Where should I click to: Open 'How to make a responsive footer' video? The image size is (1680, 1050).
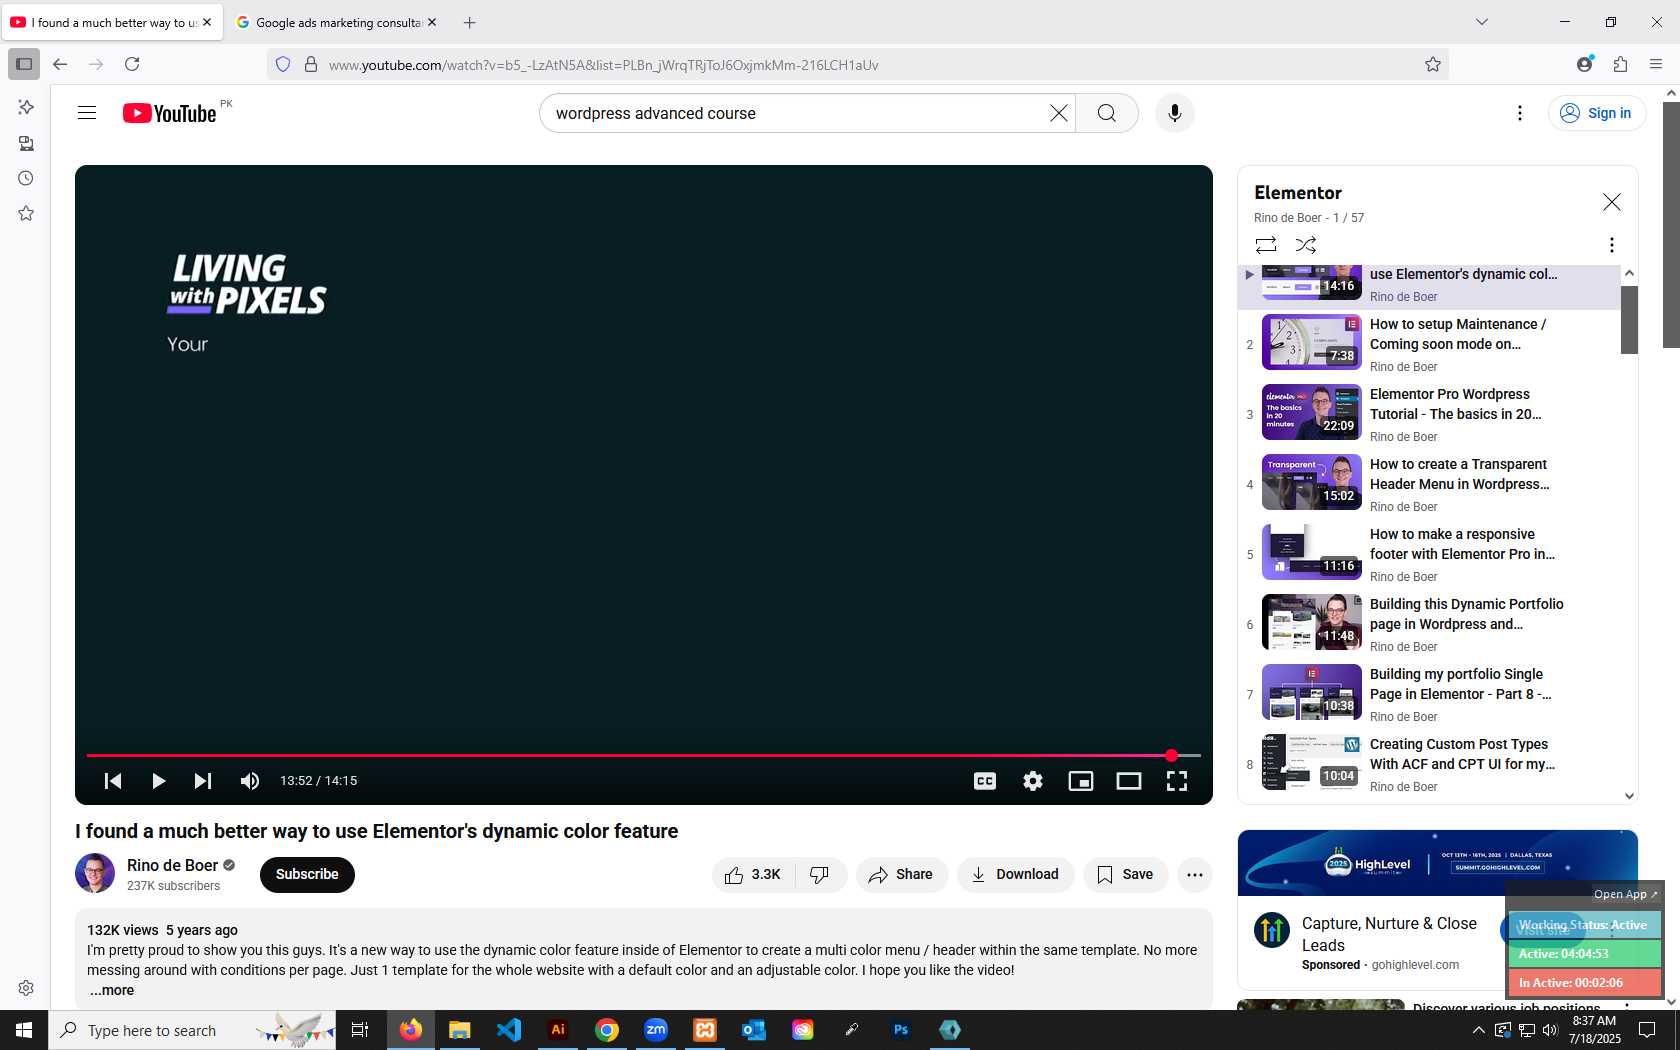(1429, 554)
